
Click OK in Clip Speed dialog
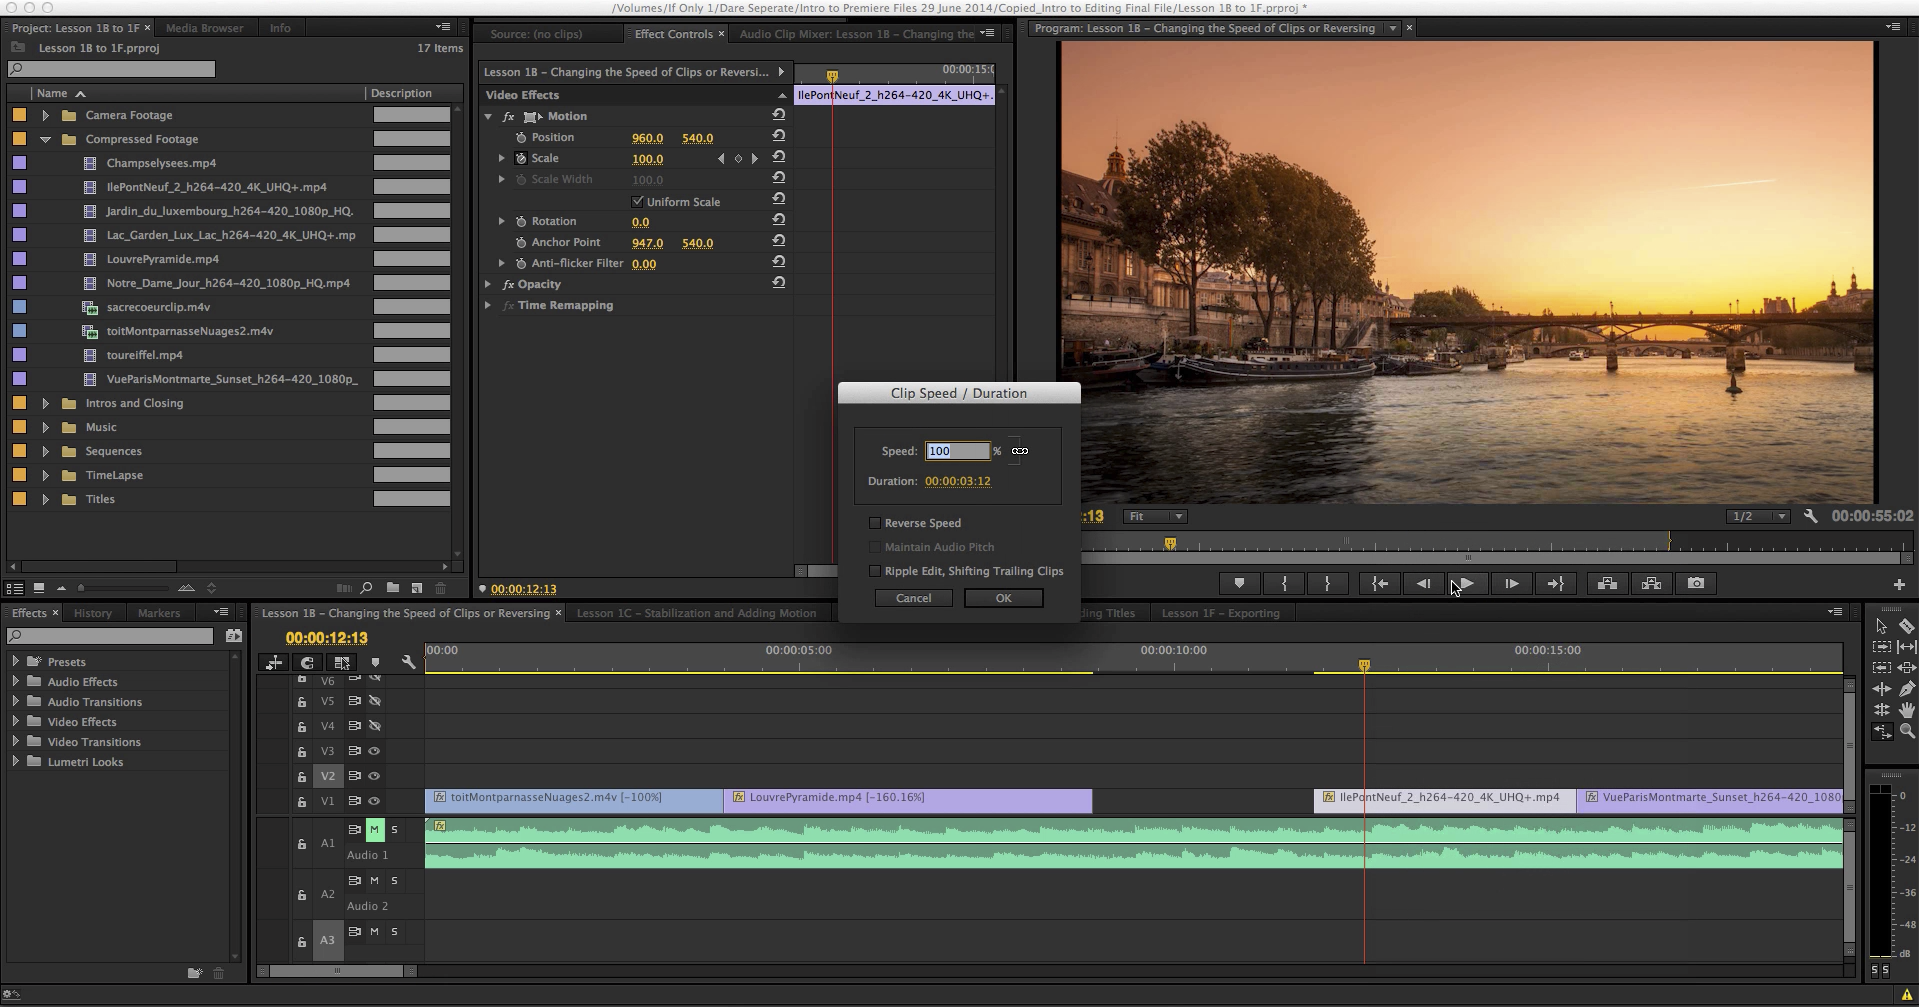point(1003,598)
